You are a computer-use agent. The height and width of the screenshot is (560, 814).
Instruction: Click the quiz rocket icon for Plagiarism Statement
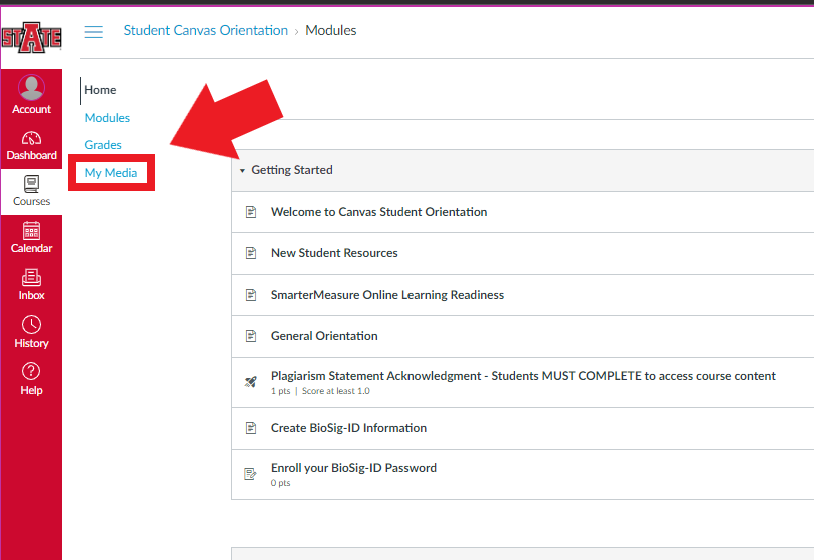tap(251, 383)
